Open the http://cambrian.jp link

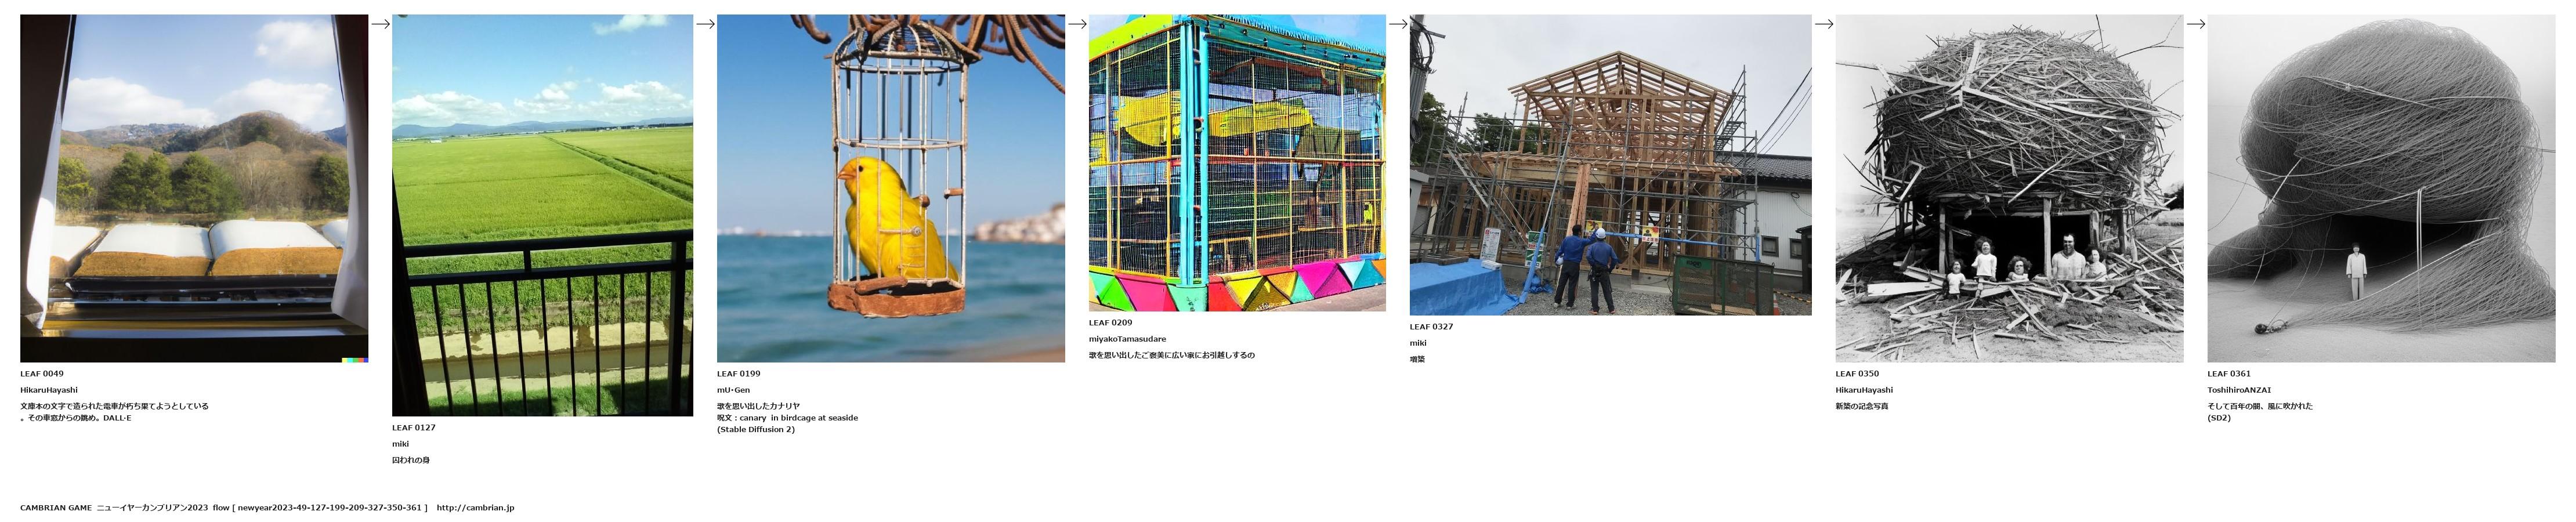pyautogui.click(x=475, y=508)
